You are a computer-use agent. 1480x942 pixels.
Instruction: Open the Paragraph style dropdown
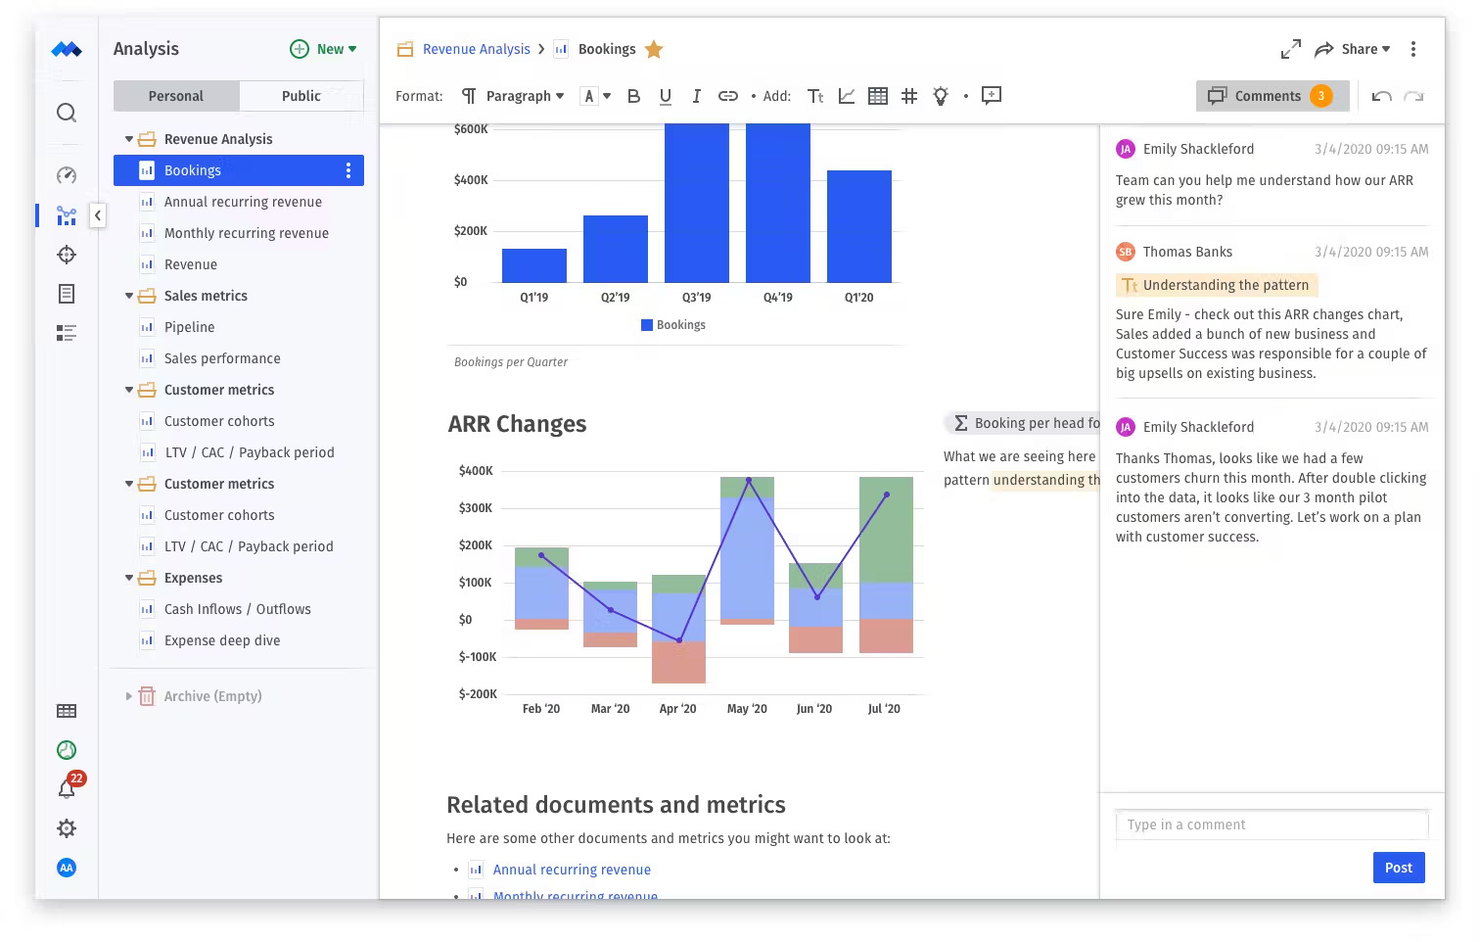click(x=520, y=96)
